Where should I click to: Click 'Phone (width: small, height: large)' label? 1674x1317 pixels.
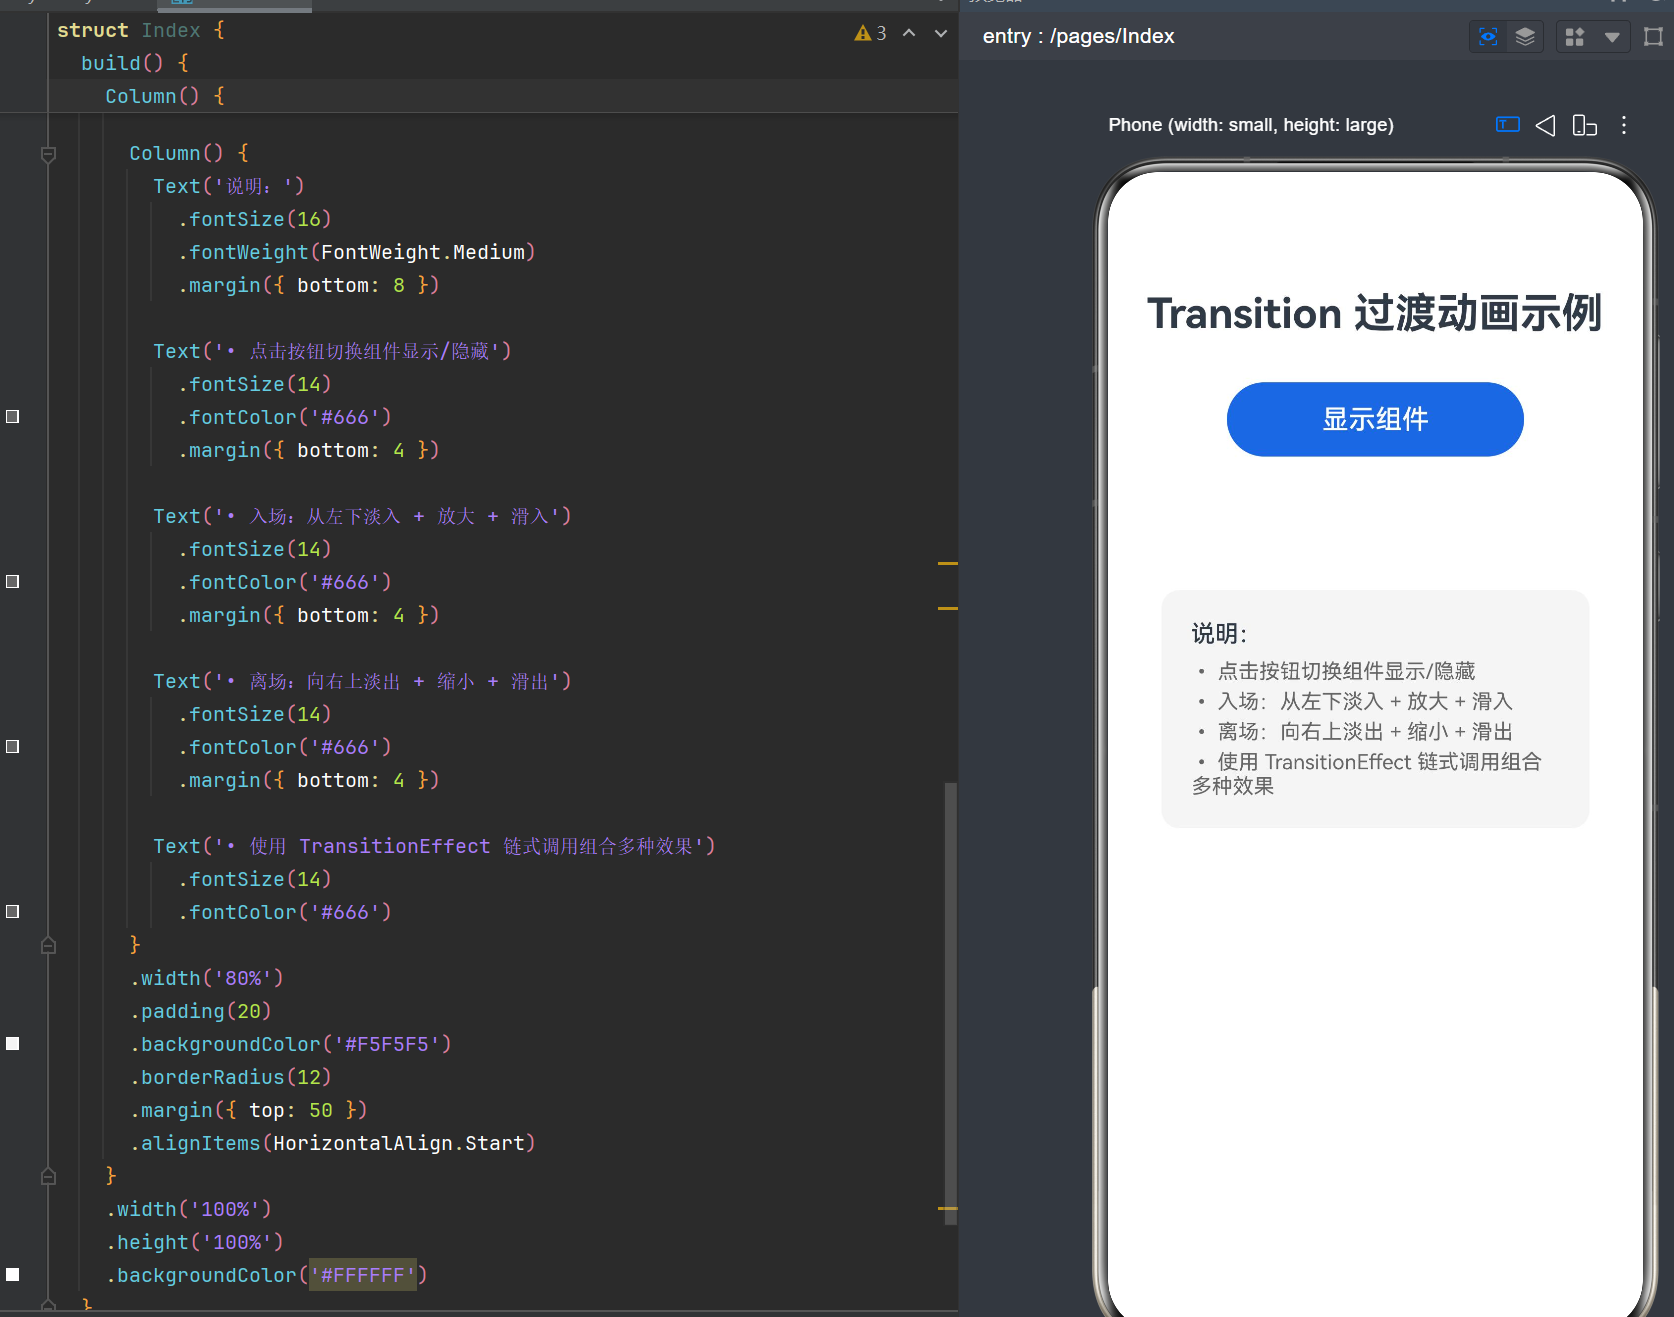(1251, 125)
